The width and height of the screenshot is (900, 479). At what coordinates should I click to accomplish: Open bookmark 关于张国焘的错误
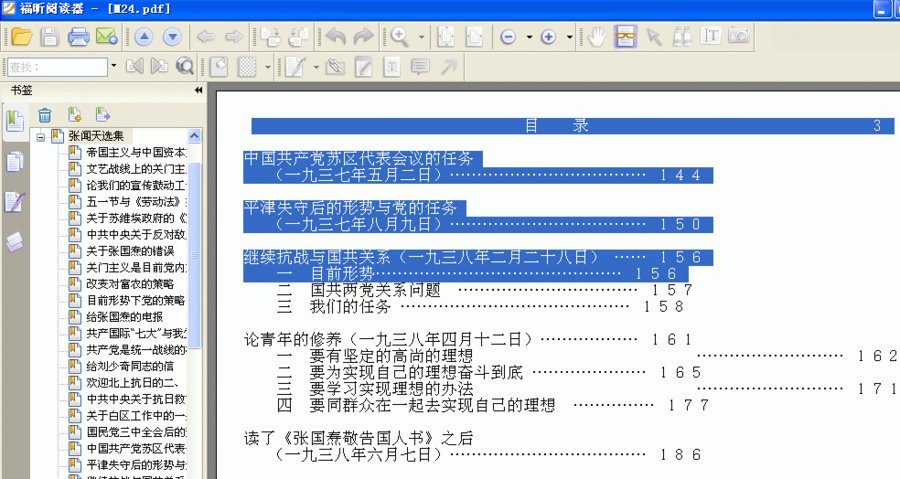coord(130,251)
